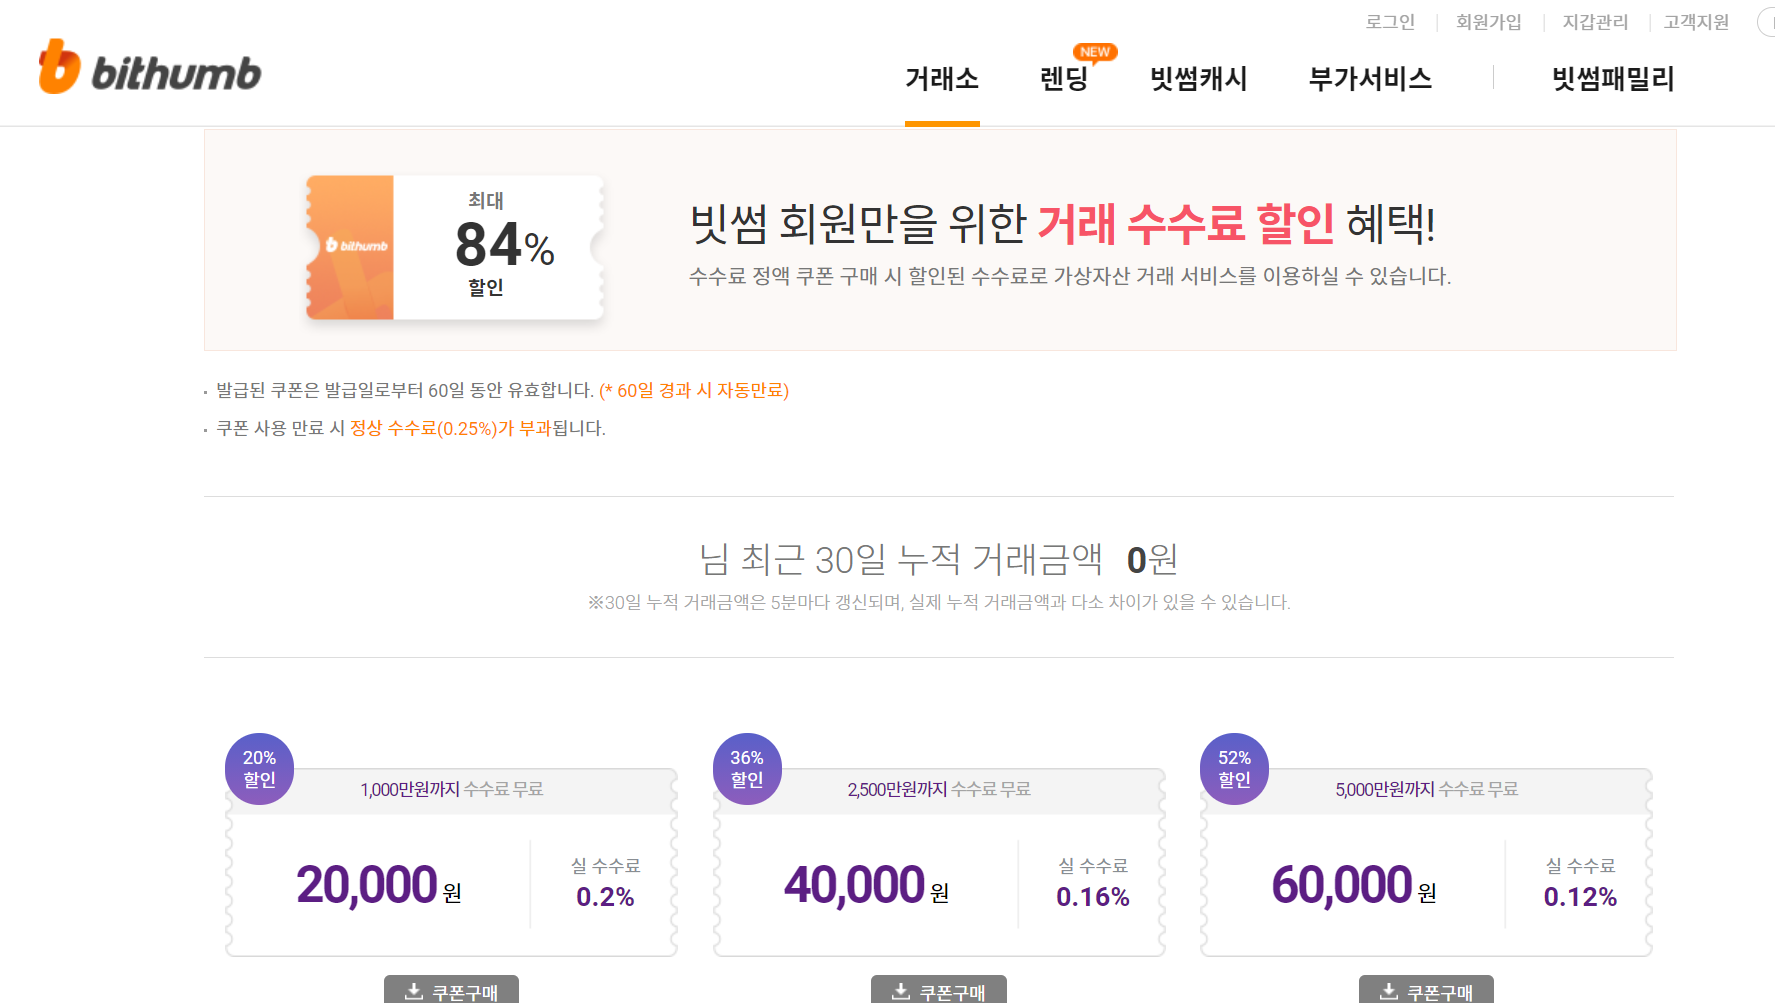Click the 84% 할인 coupon image
Viewport: 1775px width, 1003px height.
[455, 247]
